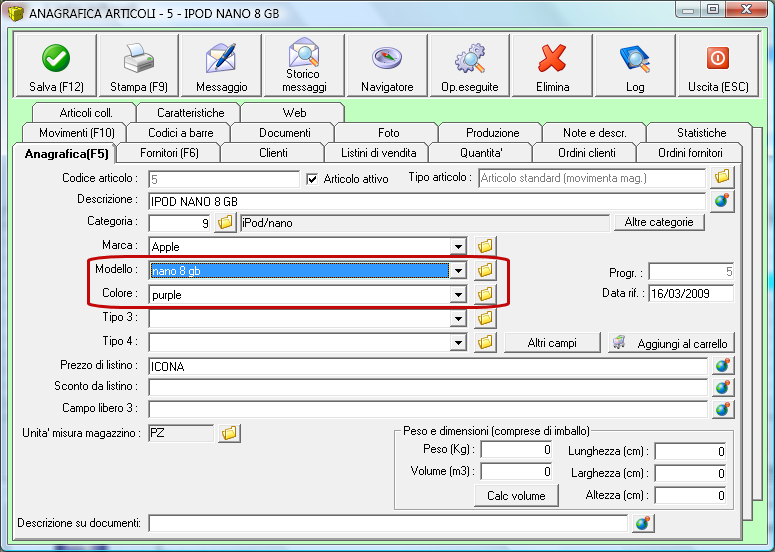The width and height of the screenshot is (775, 552).
Task: Open folder icon beside Unita' misura magazzino
Action: (x=229, y=433)
